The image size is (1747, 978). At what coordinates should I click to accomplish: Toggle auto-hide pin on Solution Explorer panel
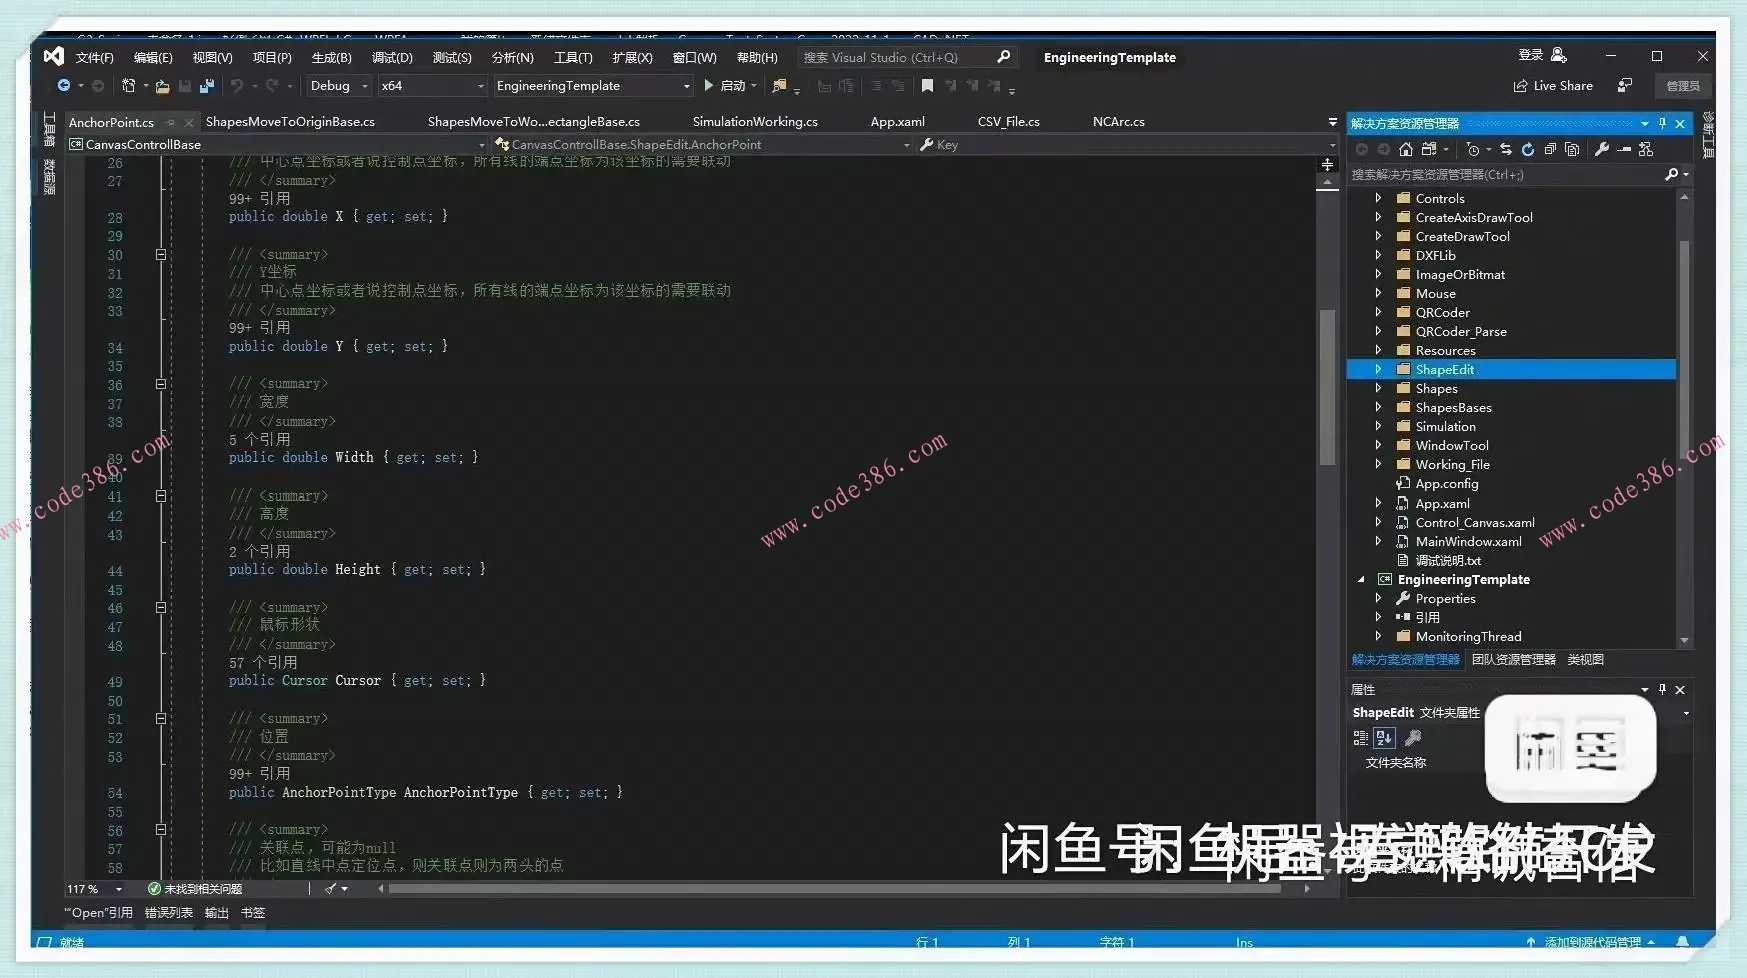(1663, 123)
